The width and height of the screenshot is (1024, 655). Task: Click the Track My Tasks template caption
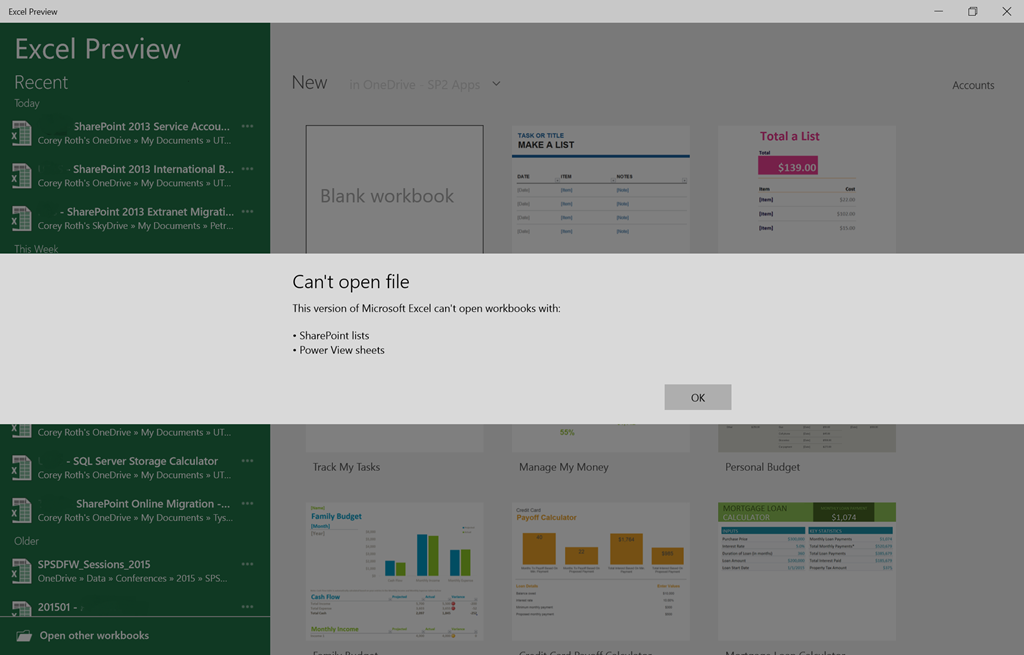(x=346, y=467)
